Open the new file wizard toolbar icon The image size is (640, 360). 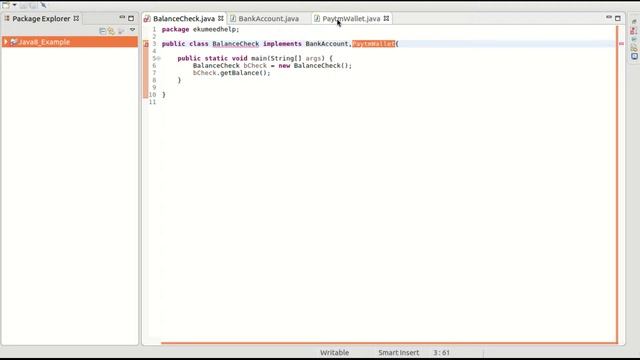(x=6, y=5)
